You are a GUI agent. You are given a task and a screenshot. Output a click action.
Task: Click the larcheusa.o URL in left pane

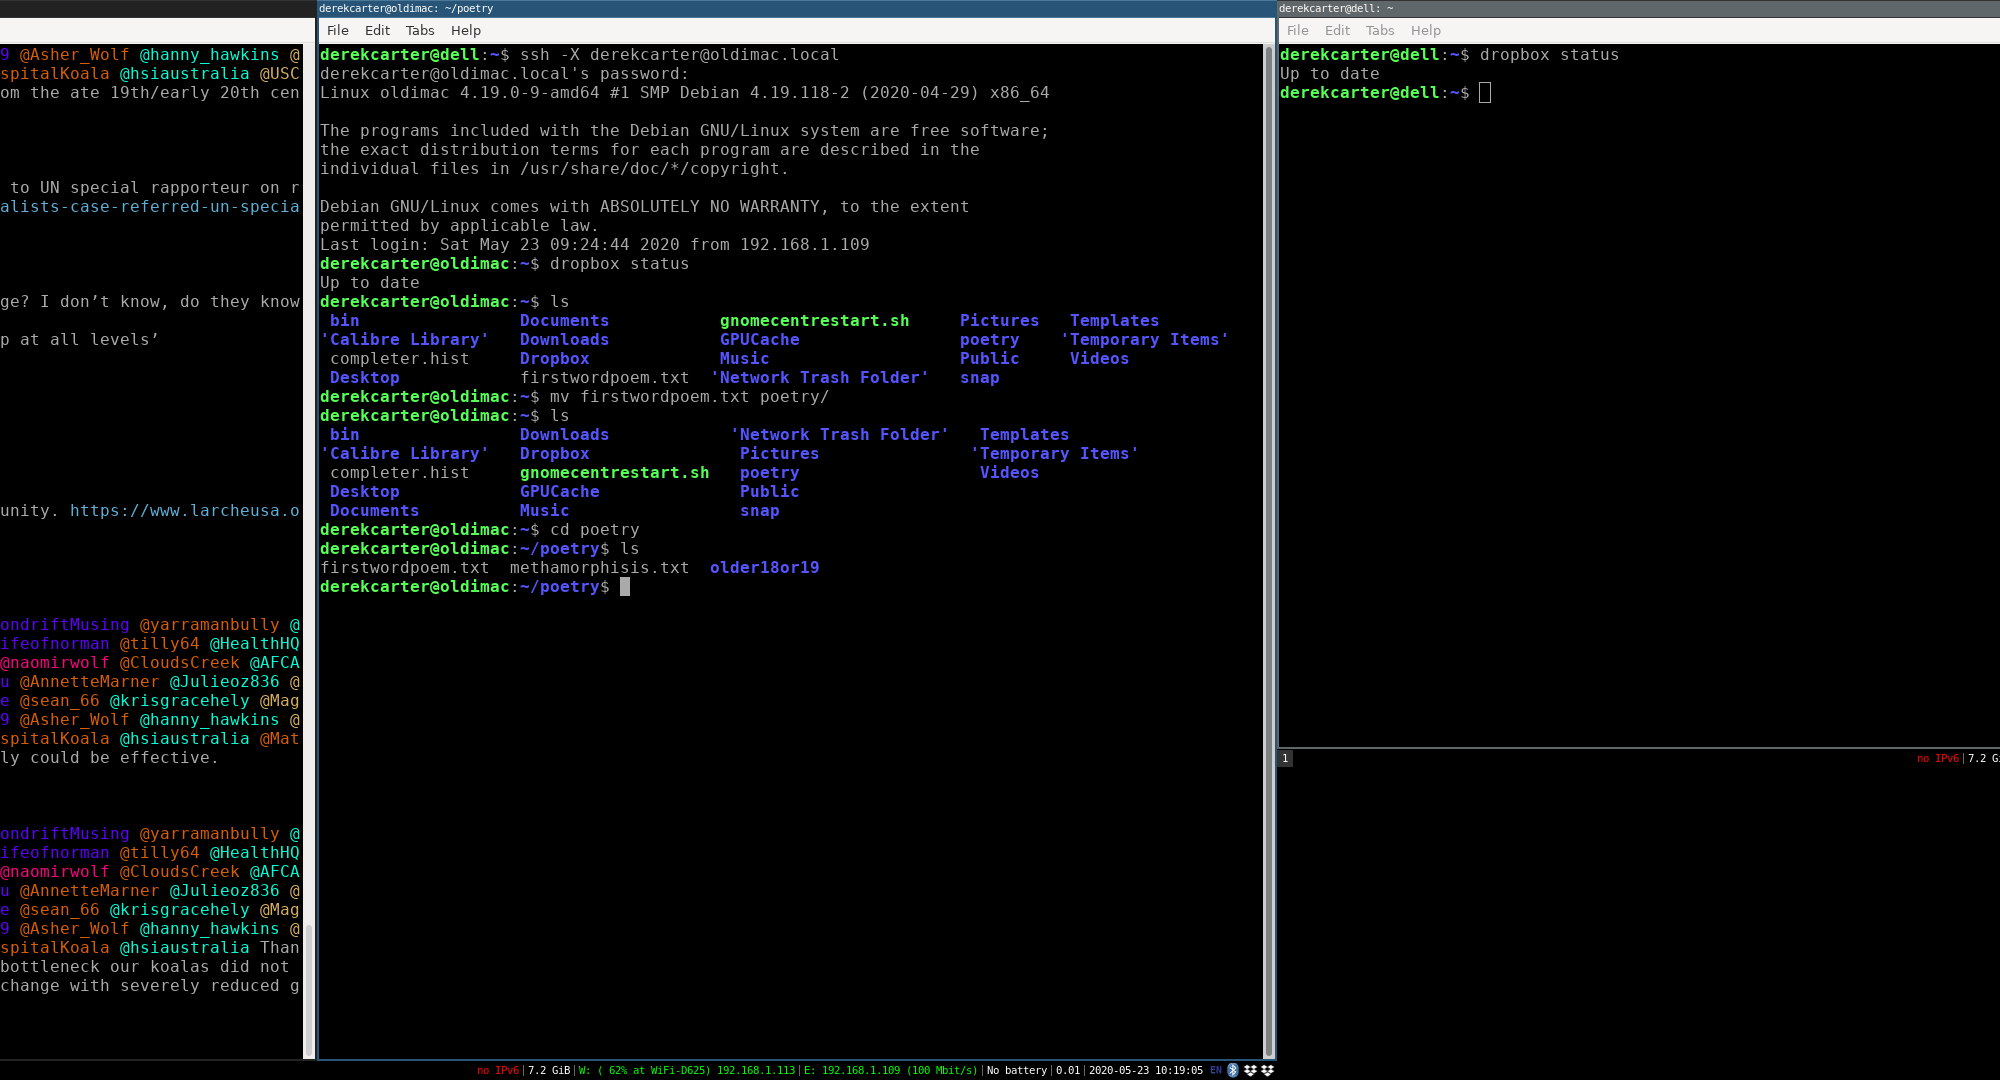(x=184, y=511)
